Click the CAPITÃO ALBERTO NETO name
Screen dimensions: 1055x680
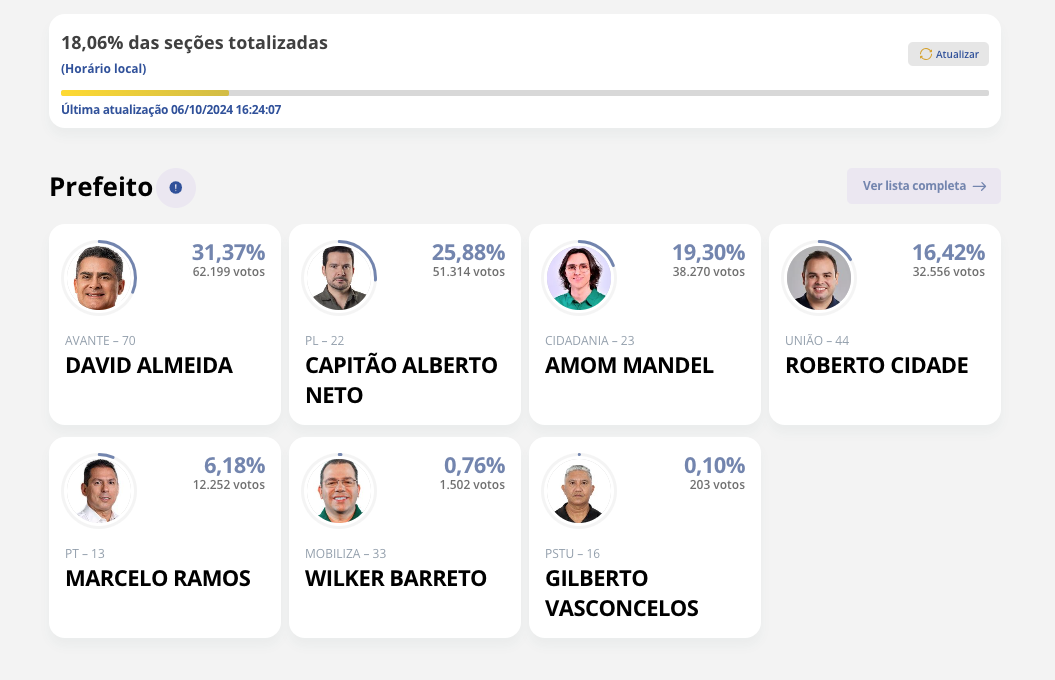[401, 380]
